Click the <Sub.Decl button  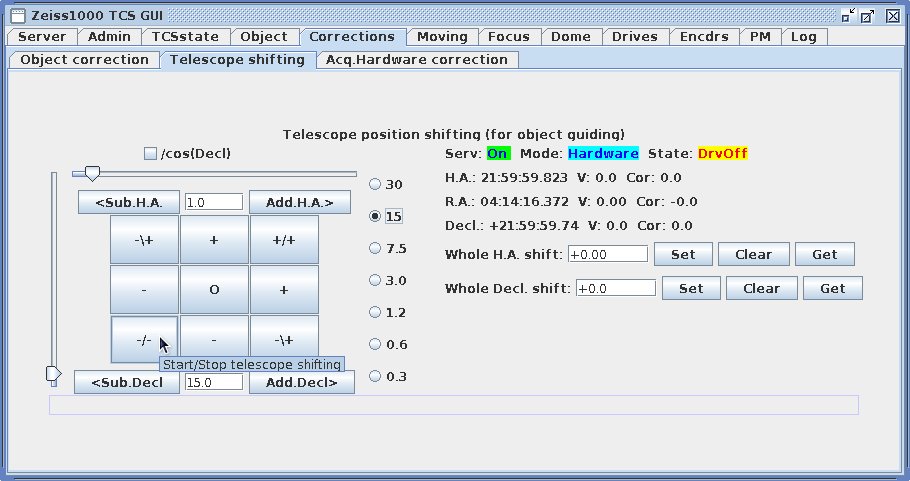point(127,382)
